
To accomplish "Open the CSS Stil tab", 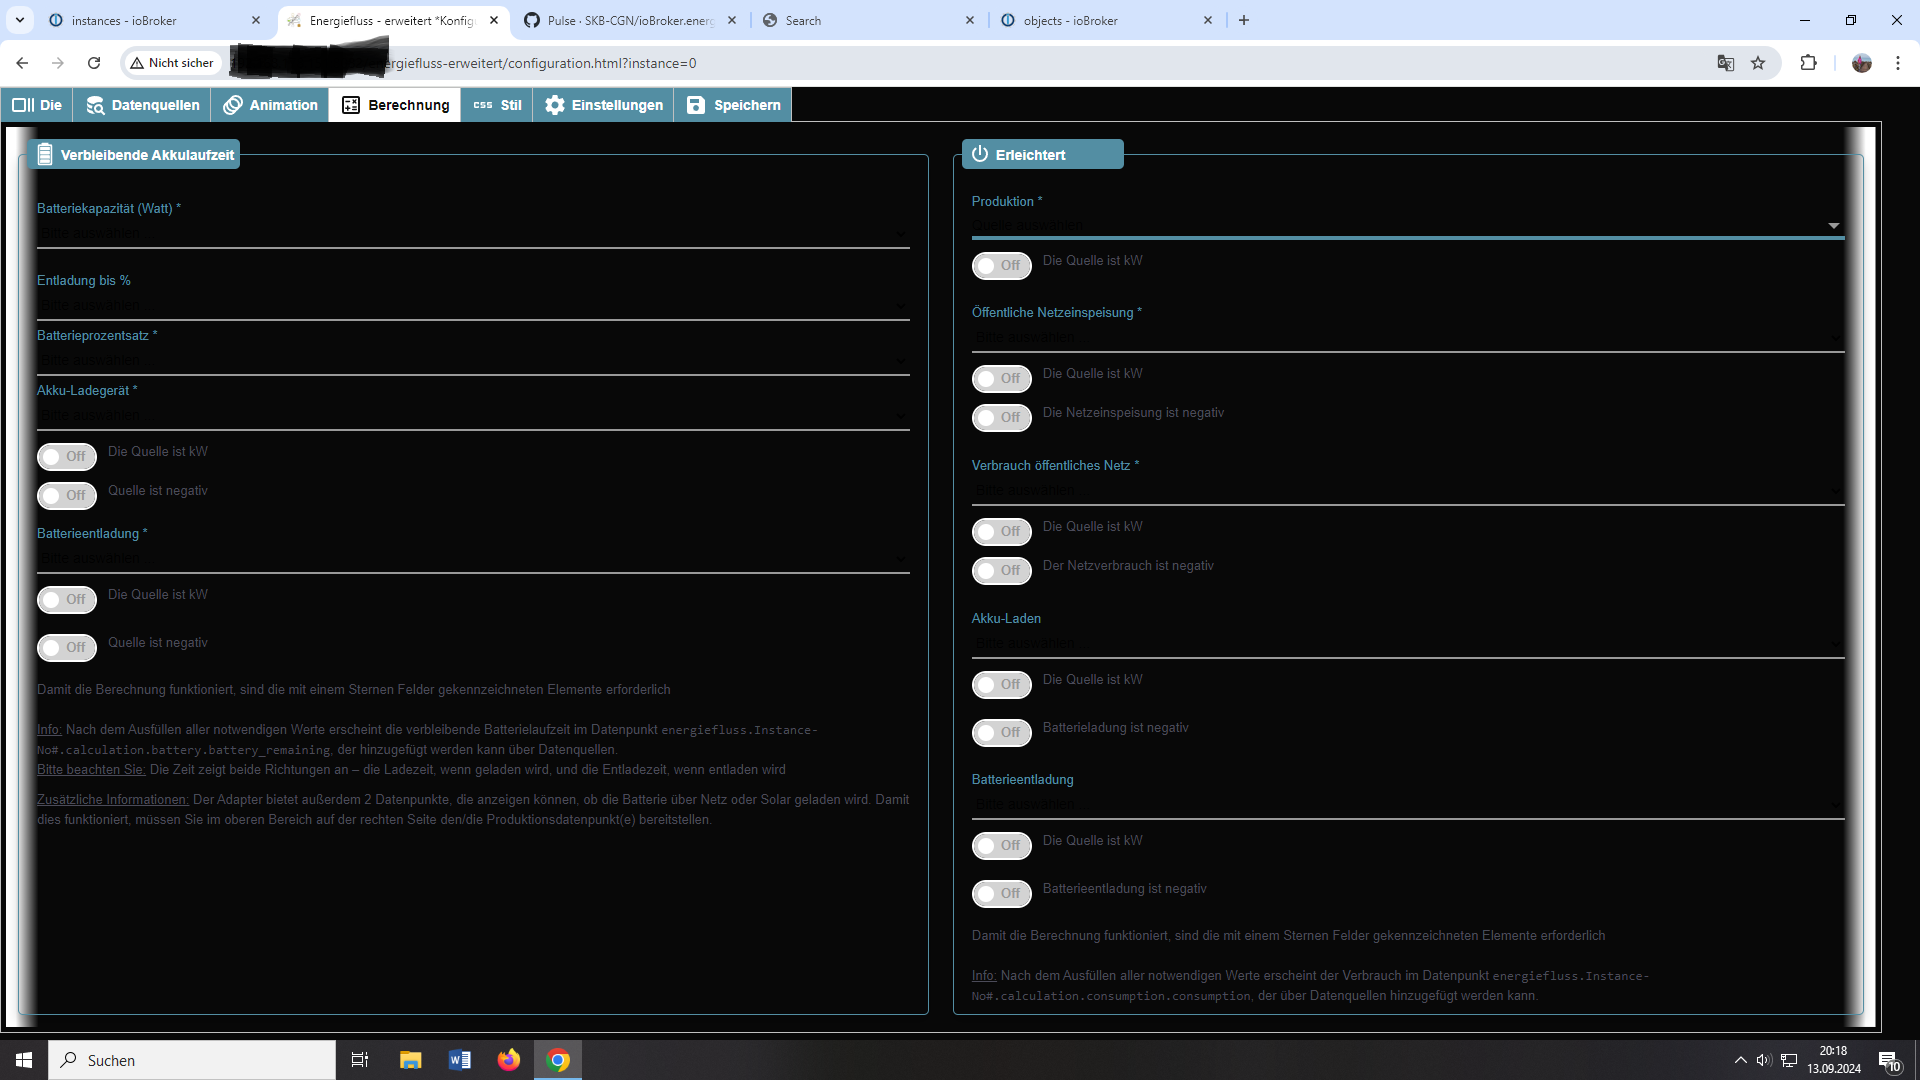I will point(497,105).
